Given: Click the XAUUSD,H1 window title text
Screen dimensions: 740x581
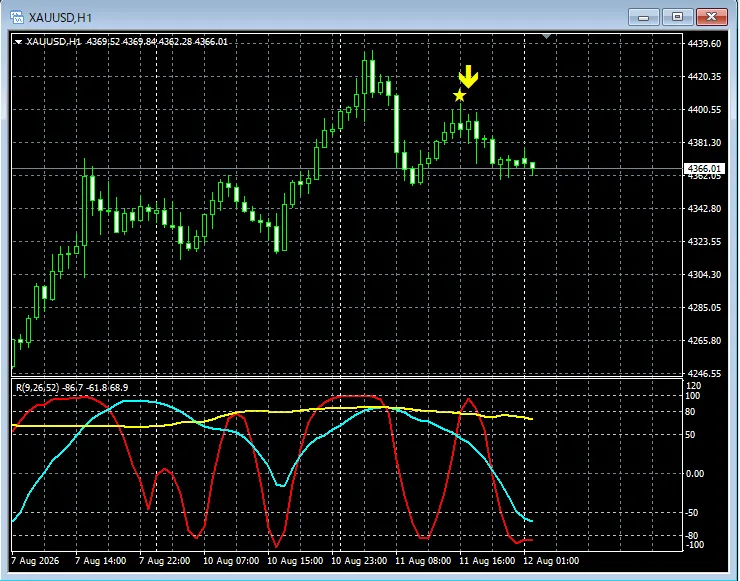Looking at the screenshot, I should click(60, 18).
